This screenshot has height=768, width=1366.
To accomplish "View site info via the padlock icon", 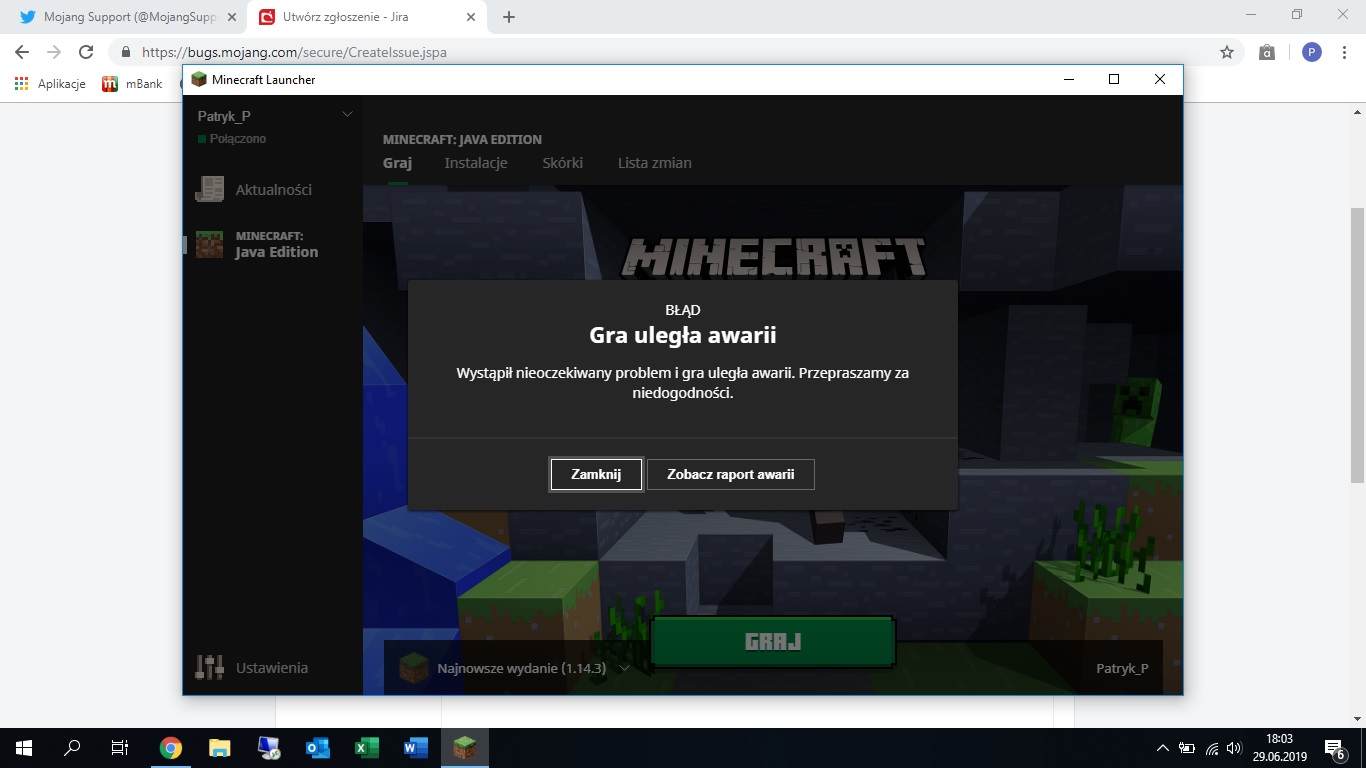I will click(126, 52).
